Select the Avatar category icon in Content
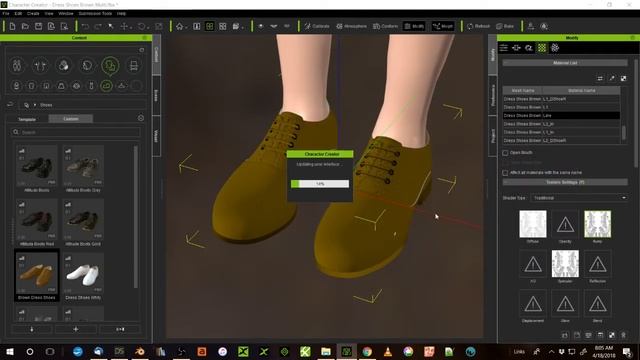 17,65
